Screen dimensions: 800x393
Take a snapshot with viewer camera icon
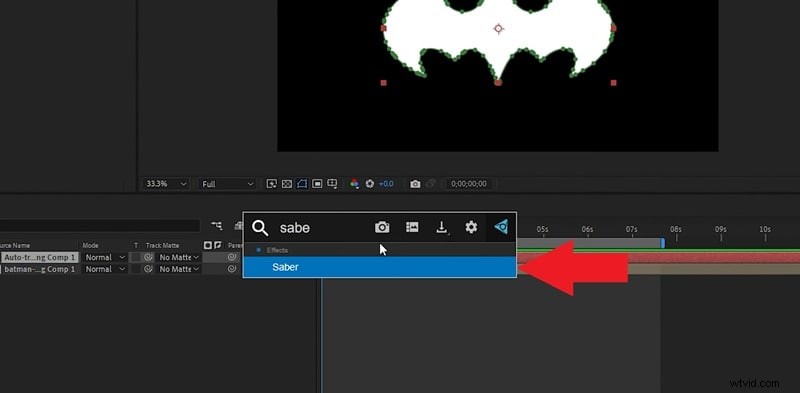click(415, 184)
